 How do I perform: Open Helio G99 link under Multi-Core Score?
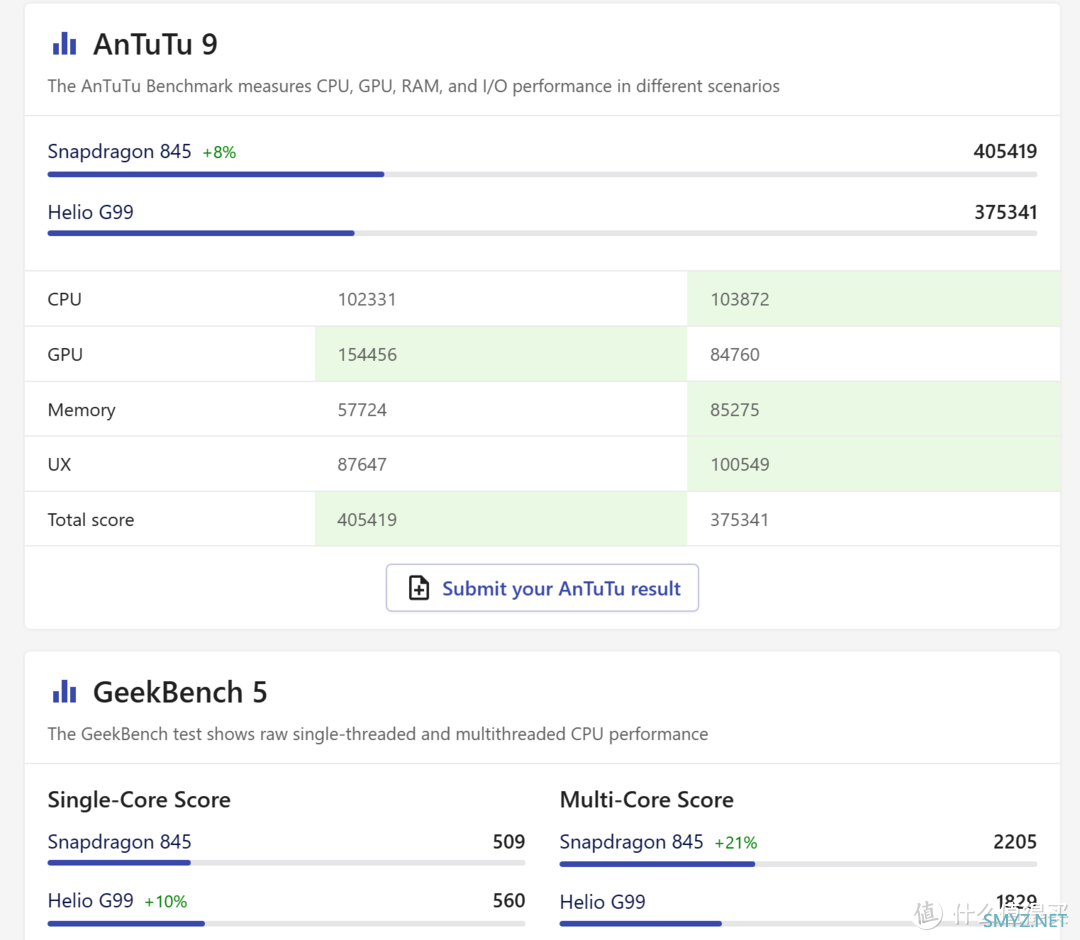[x=602, y=901]
